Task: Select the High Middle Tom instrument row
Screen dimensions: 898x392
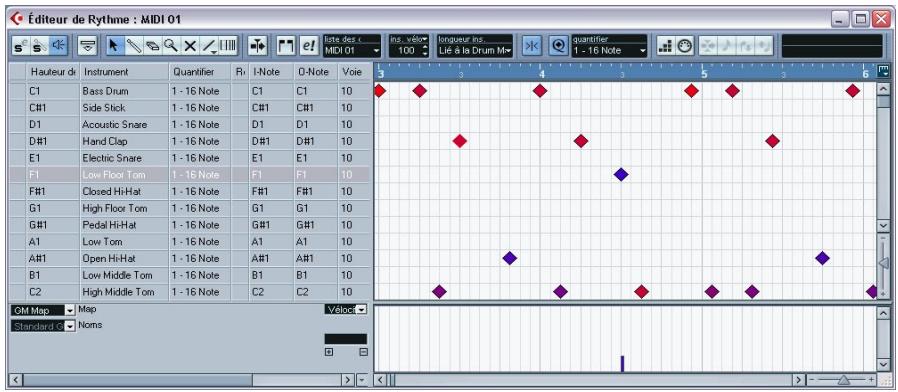Action: (190, 292)
